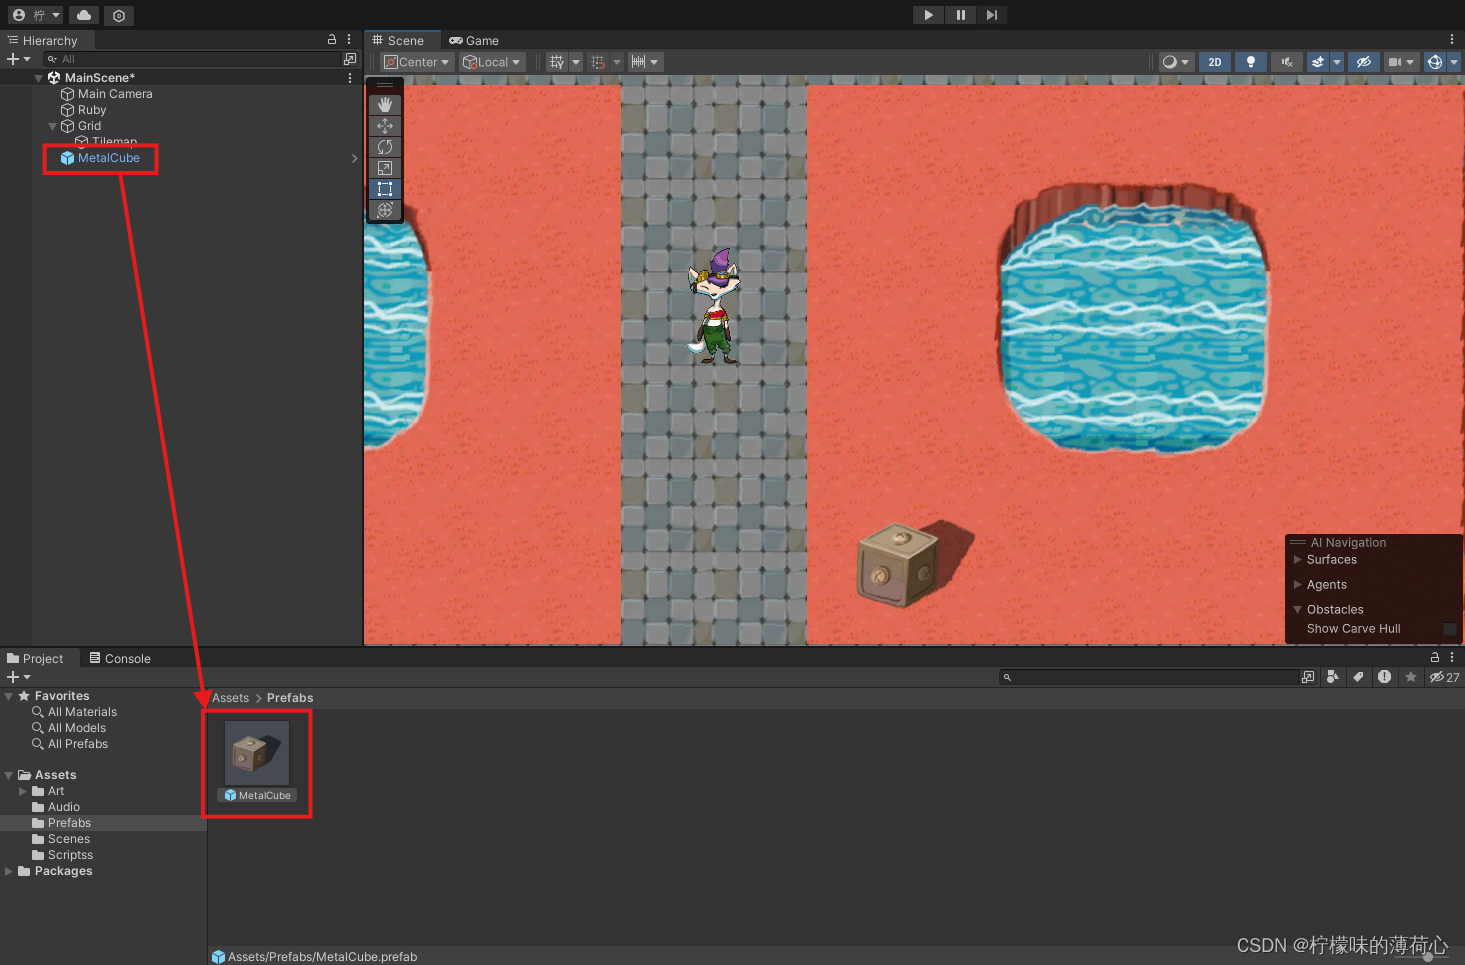
Task: Select the MetalCube prefab thumbnail
Action: (257, 752)
